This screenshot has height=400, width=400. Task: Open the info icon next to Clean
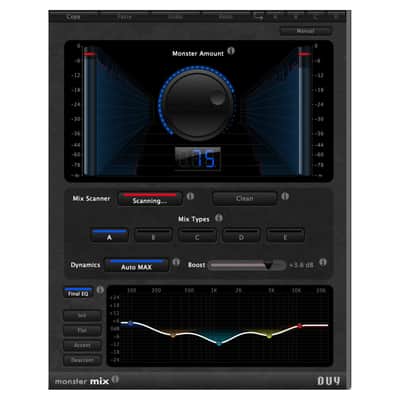point(285,196)
